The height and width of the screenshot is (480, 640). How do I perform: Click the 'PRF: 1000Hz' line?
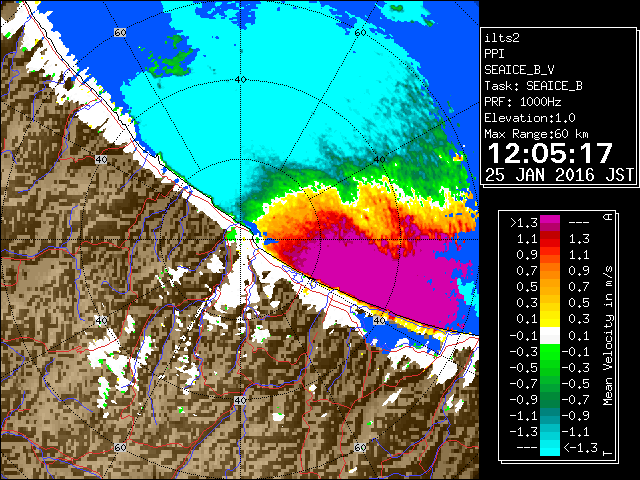click(523, 102)
